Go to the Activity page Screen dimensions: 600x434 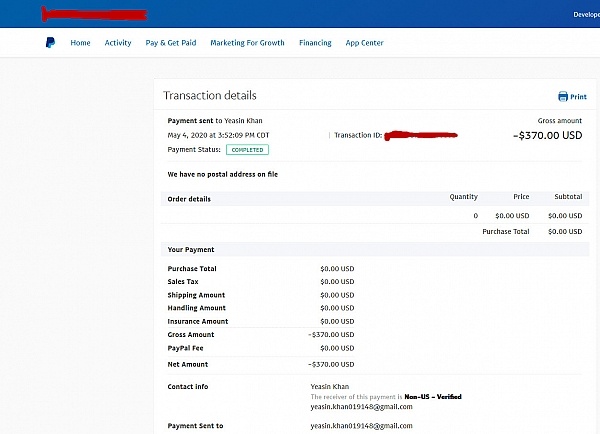[x=118, y=43]
